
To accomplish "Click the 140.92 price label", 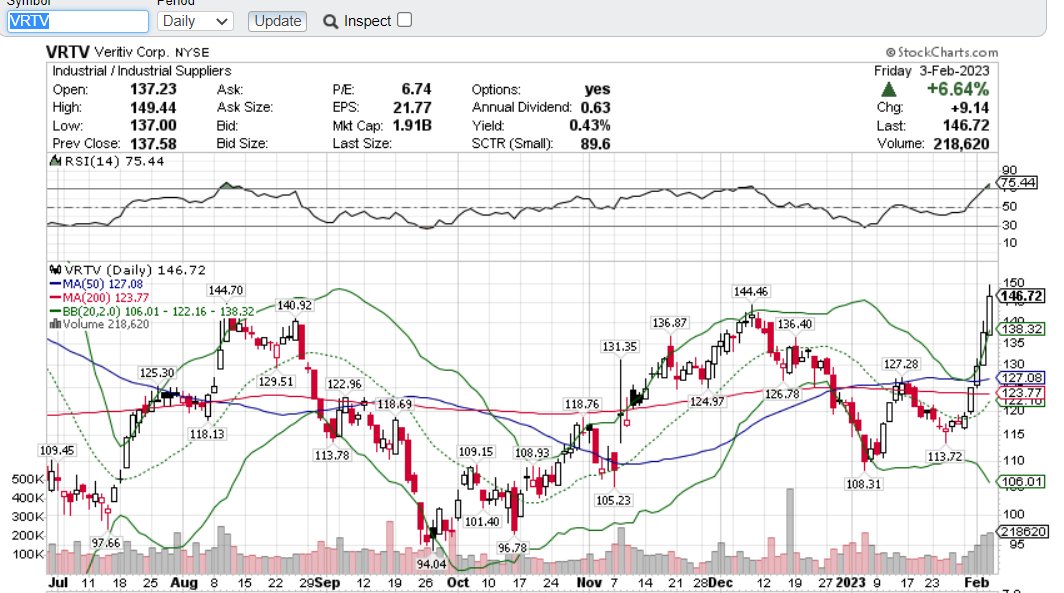I will point(294,305).
